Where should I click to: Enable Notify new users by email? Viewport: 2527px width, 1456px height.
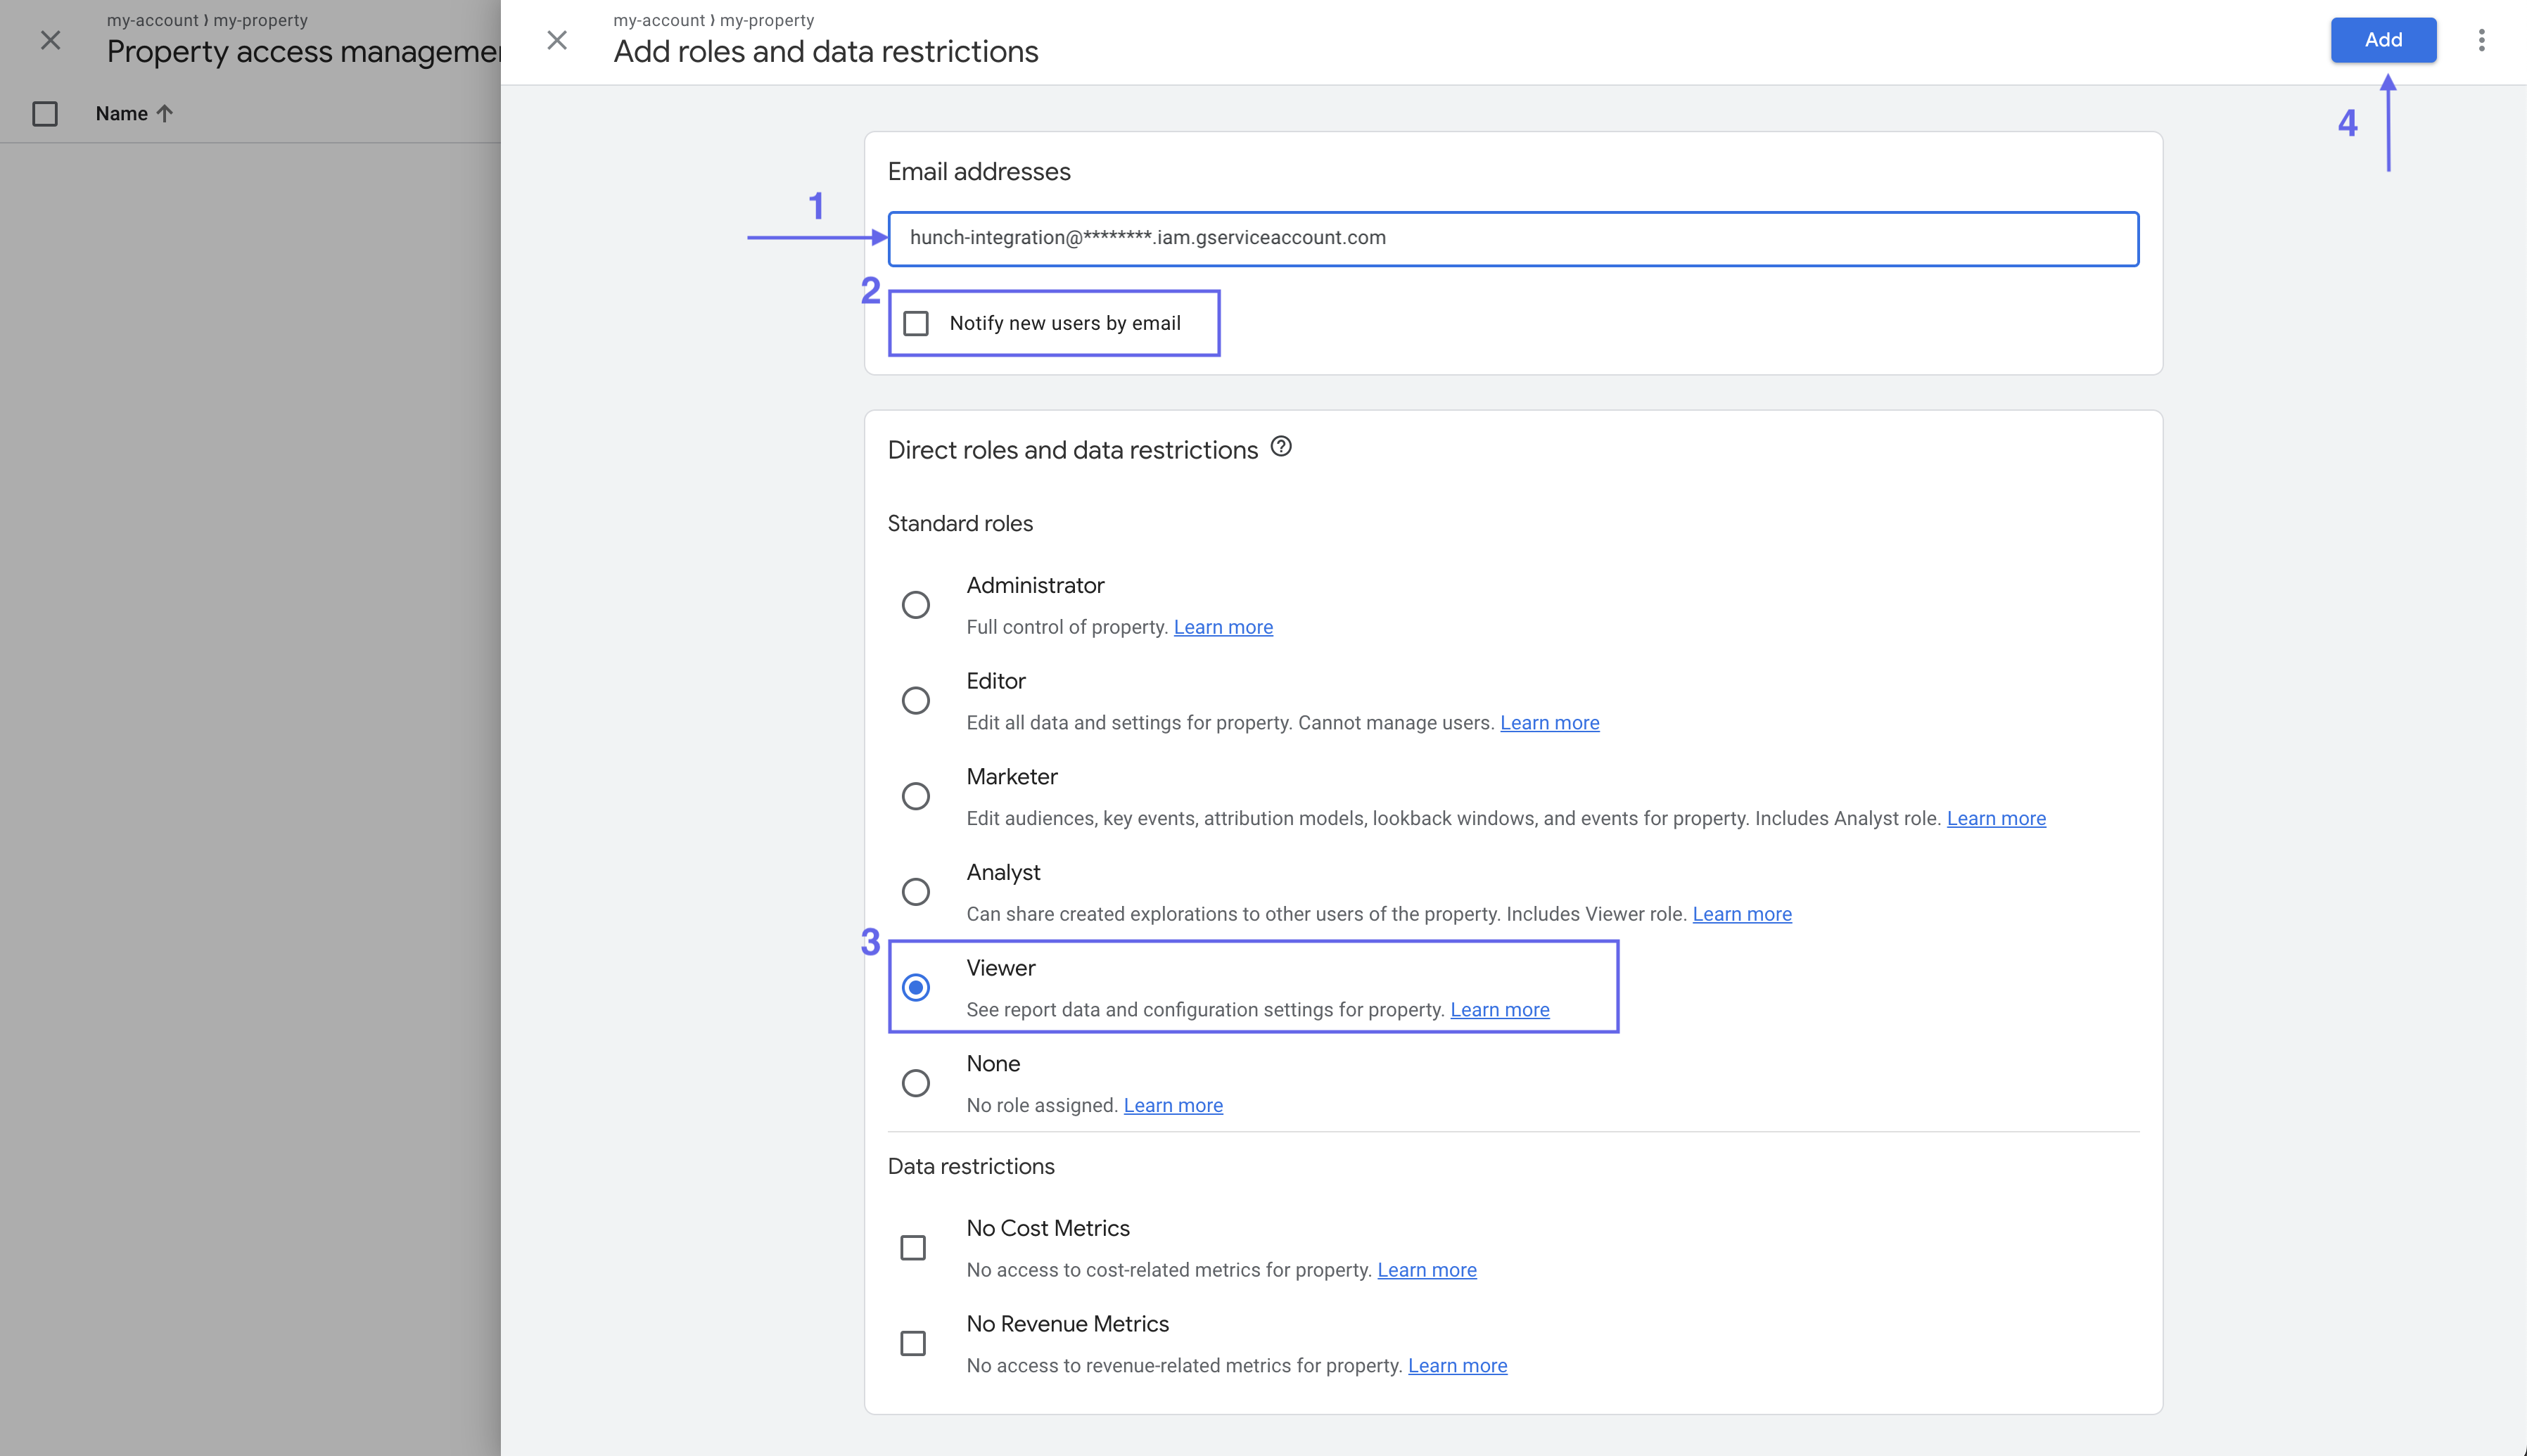coord(917,322)
